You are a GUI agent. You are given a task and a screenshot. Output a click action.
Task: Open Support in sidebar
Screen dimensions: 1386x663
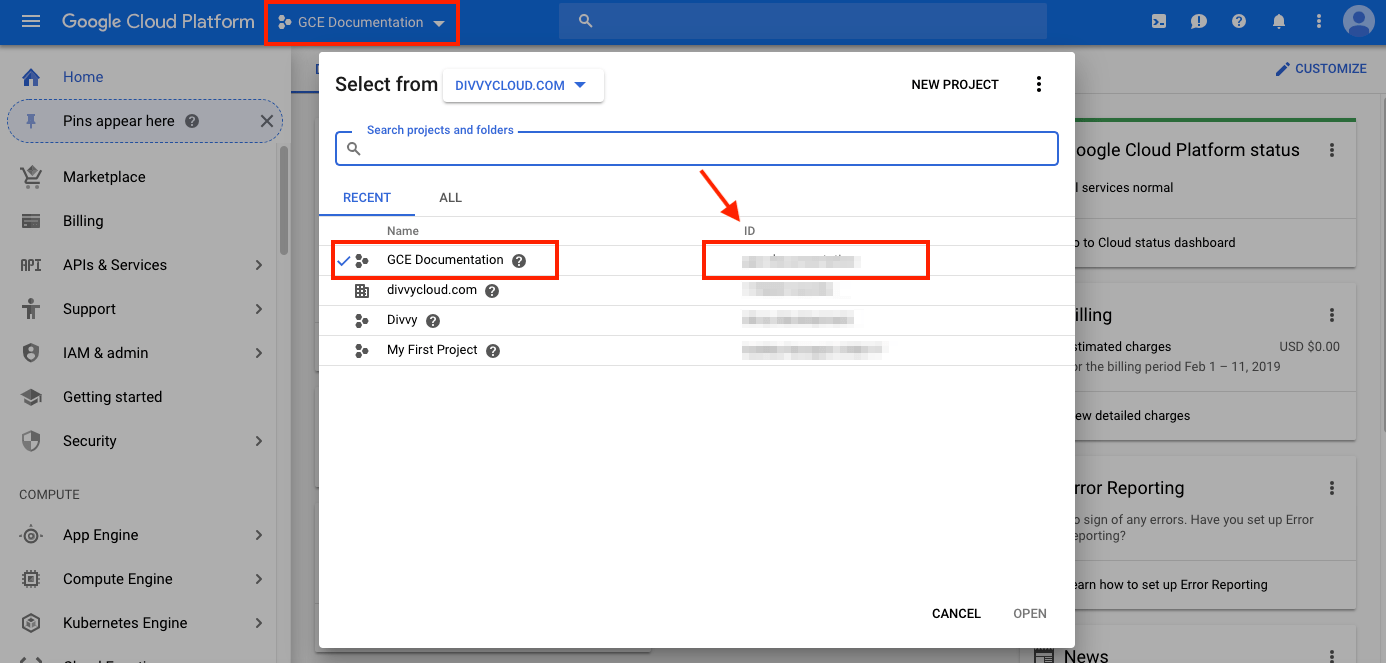pyautogui.click(x=89, y=309)
